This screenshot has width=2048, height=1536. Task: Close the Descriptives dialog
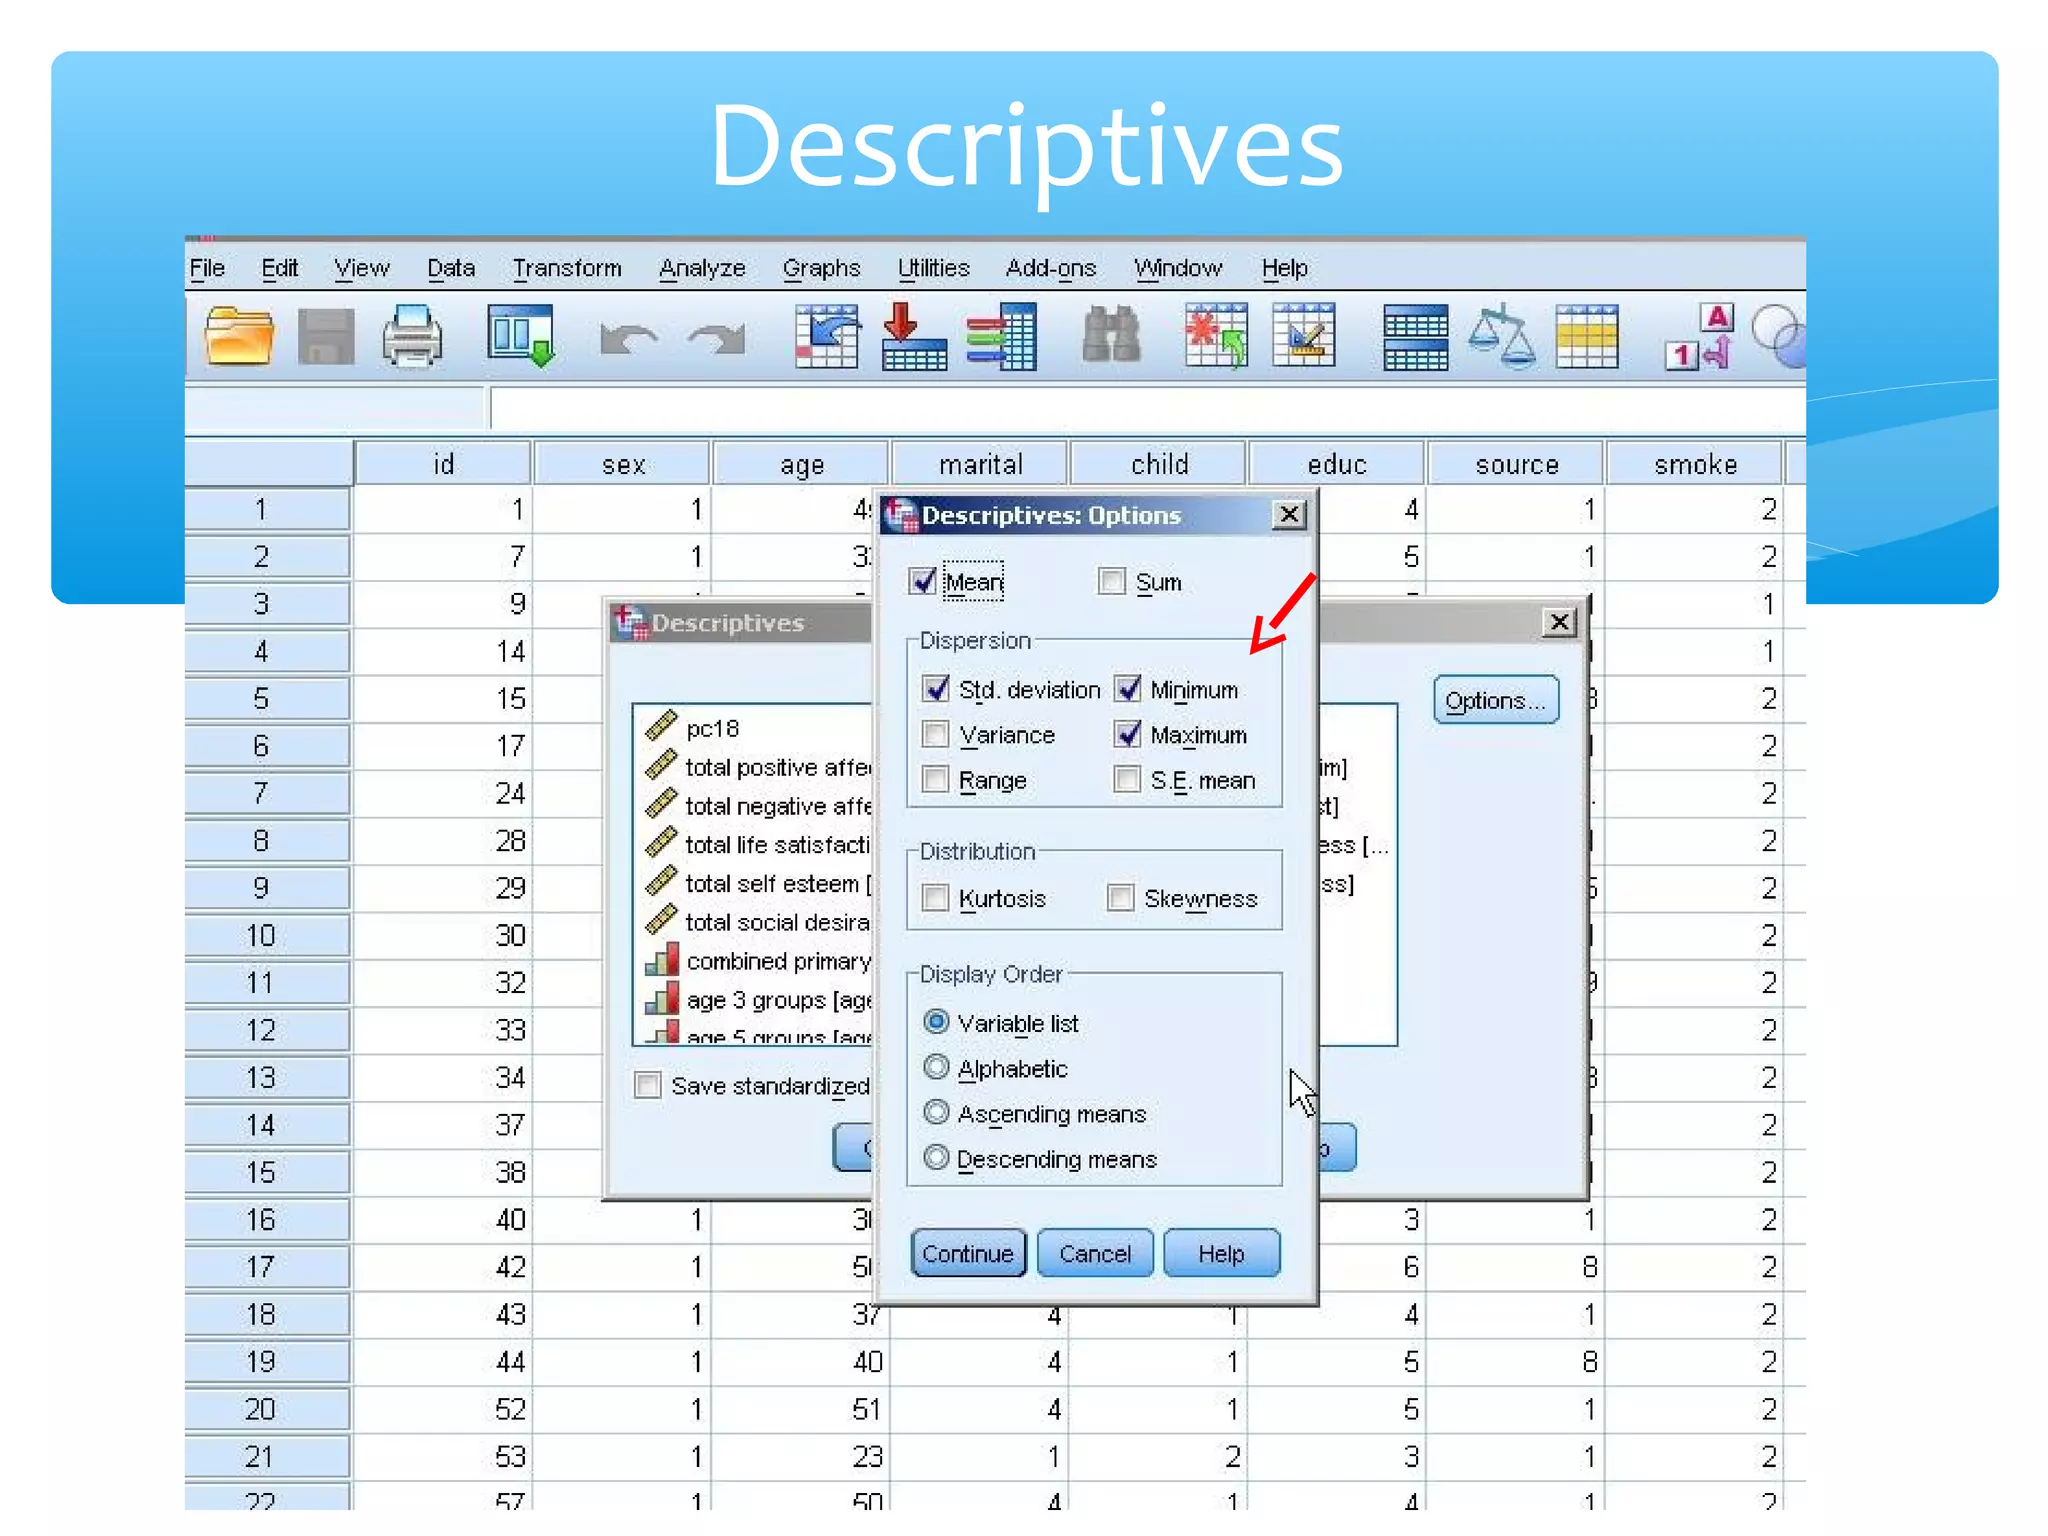click(x=1559, y=622)
